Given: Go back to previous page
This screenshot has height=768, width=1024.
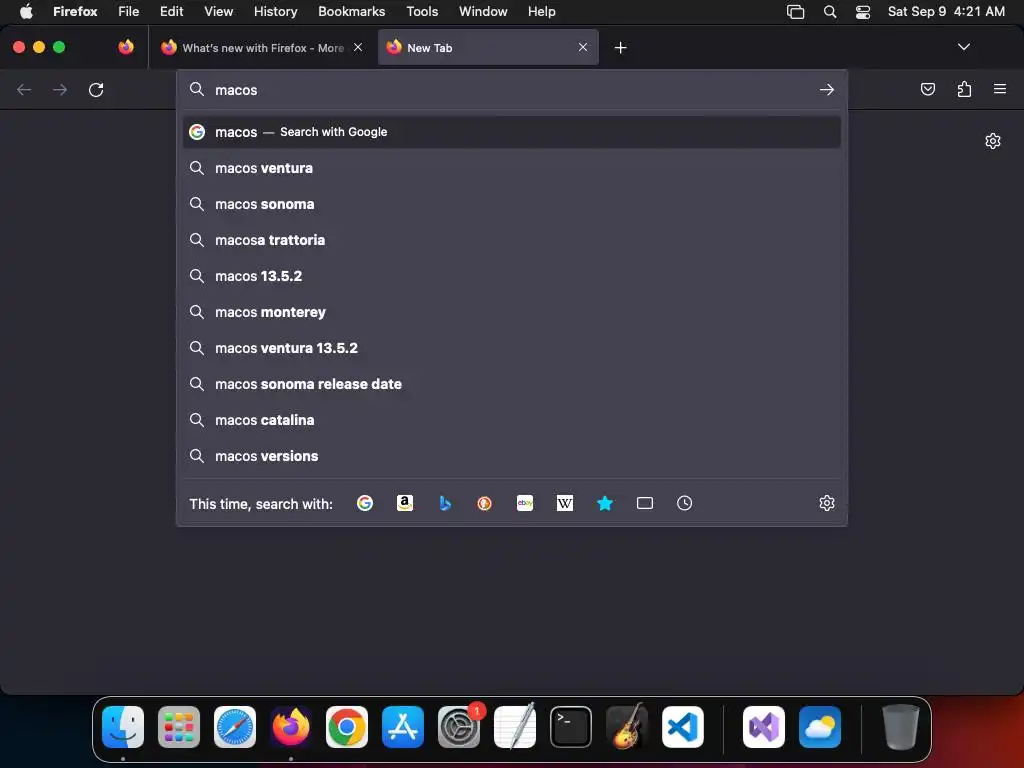Looking at the screenshot, I should (24, 89).
